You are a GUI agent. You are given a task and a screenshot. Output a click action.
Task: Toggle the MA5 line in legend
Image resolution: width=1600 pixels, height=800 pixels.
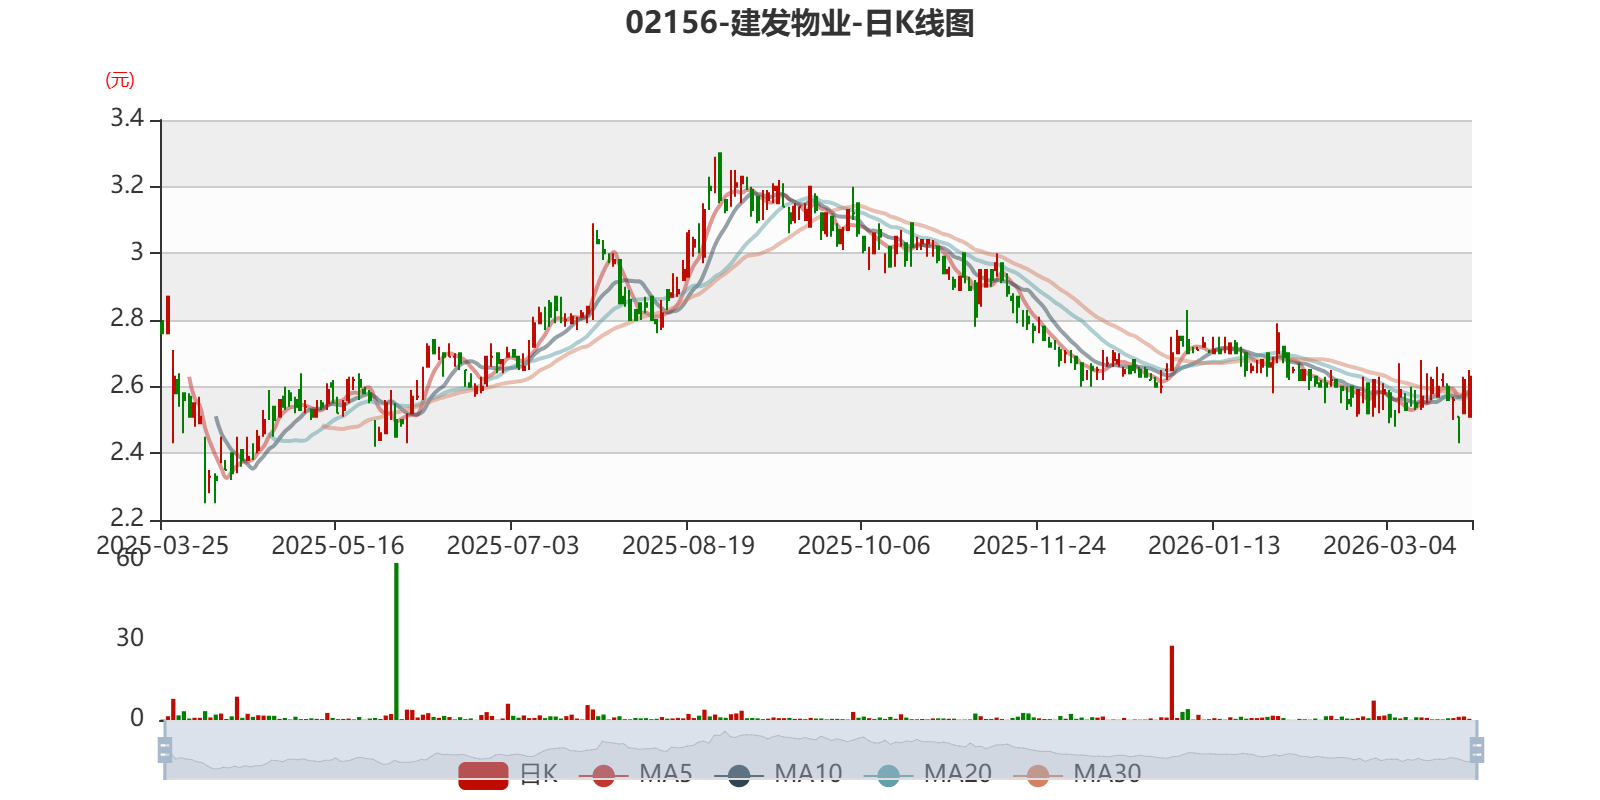click(x=635, y=774)
